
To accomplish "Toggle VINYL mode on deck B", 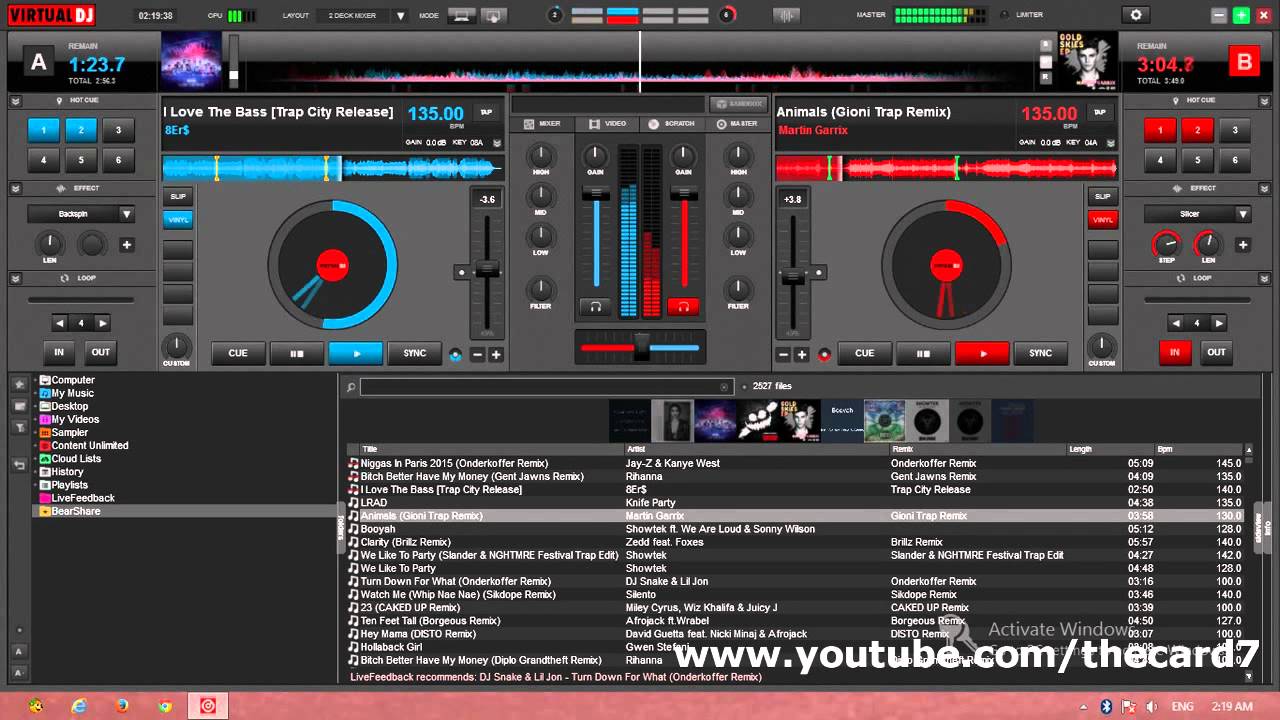I will pyautogui.click(x=1102, y=220).
